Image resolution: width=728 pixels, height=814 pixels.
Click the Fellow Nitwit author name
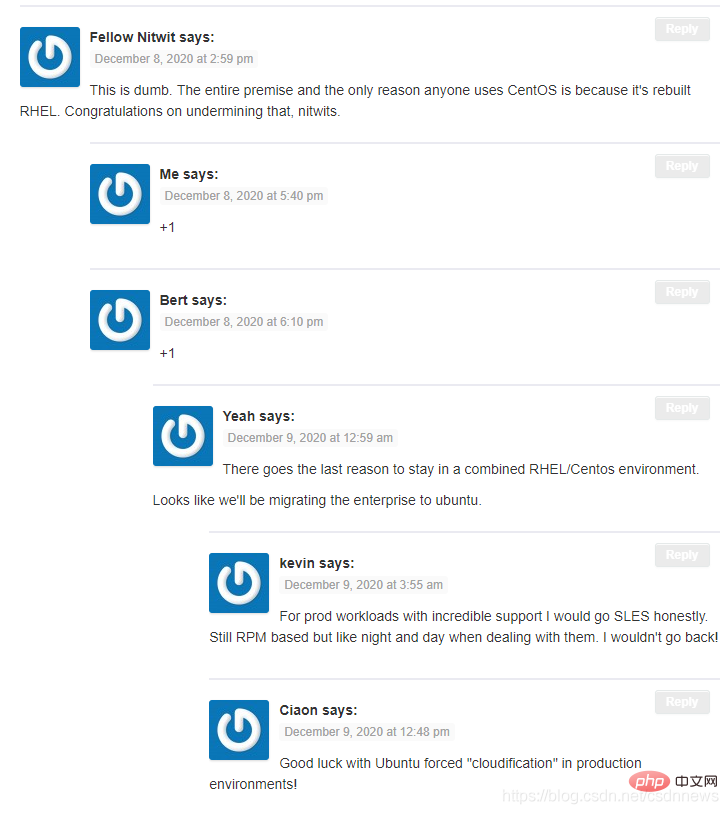133,37
